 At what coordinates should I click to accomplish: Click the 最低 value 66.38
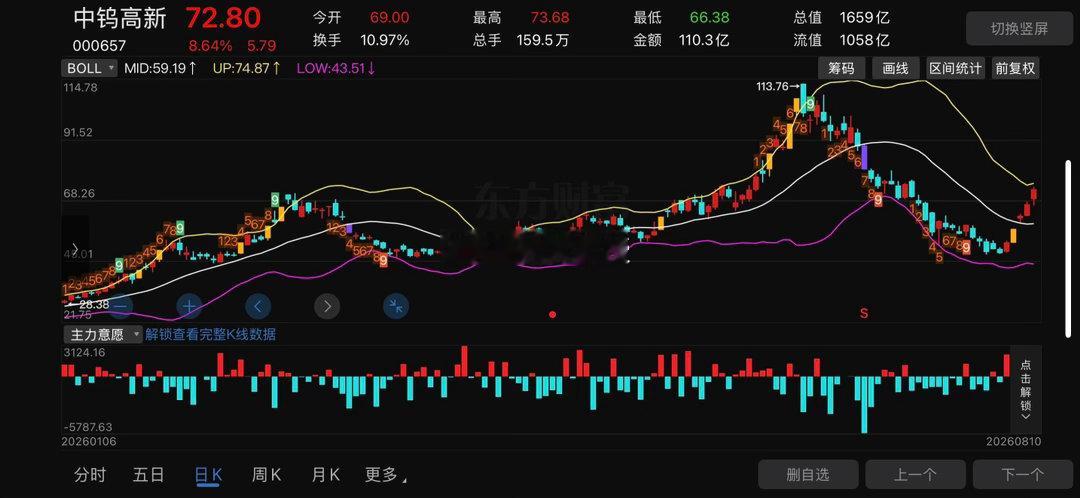click(x=709, y=18)
